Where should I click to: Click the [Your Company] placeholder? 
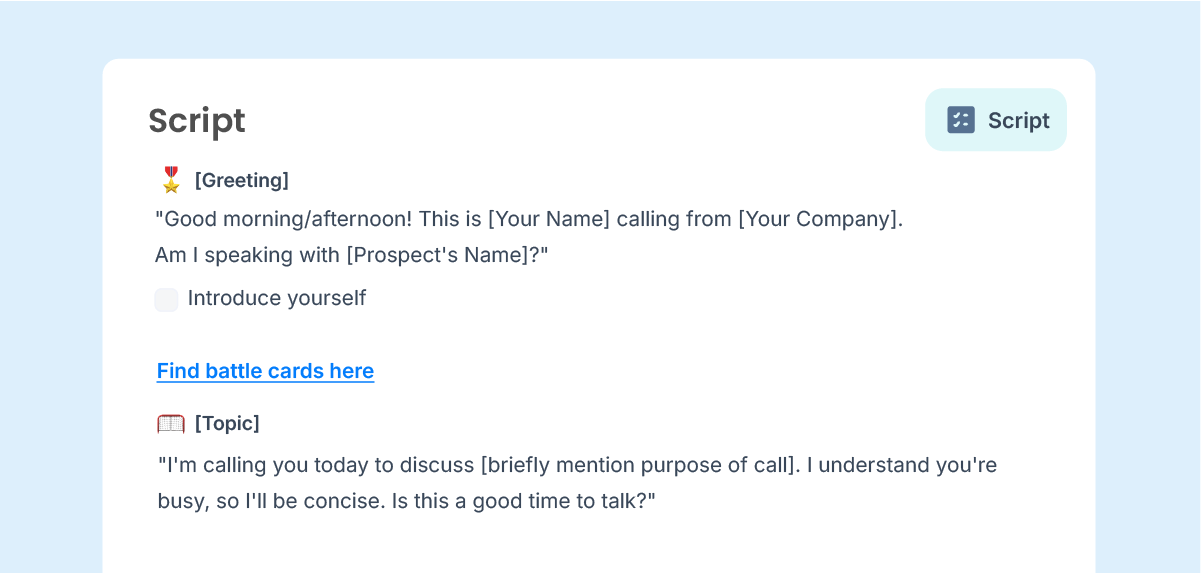[x=818, y=219]
